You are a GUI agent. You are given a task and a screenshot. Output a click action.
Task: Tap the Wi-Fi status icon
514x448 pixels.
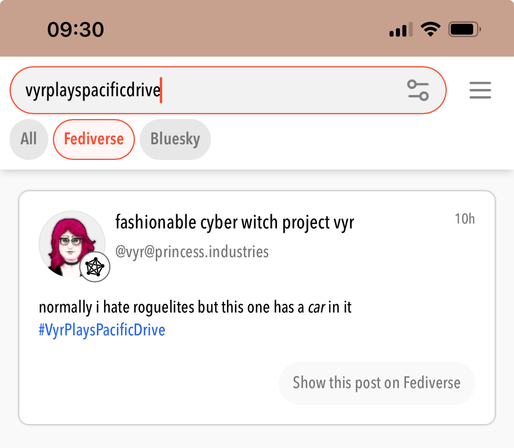430,29
